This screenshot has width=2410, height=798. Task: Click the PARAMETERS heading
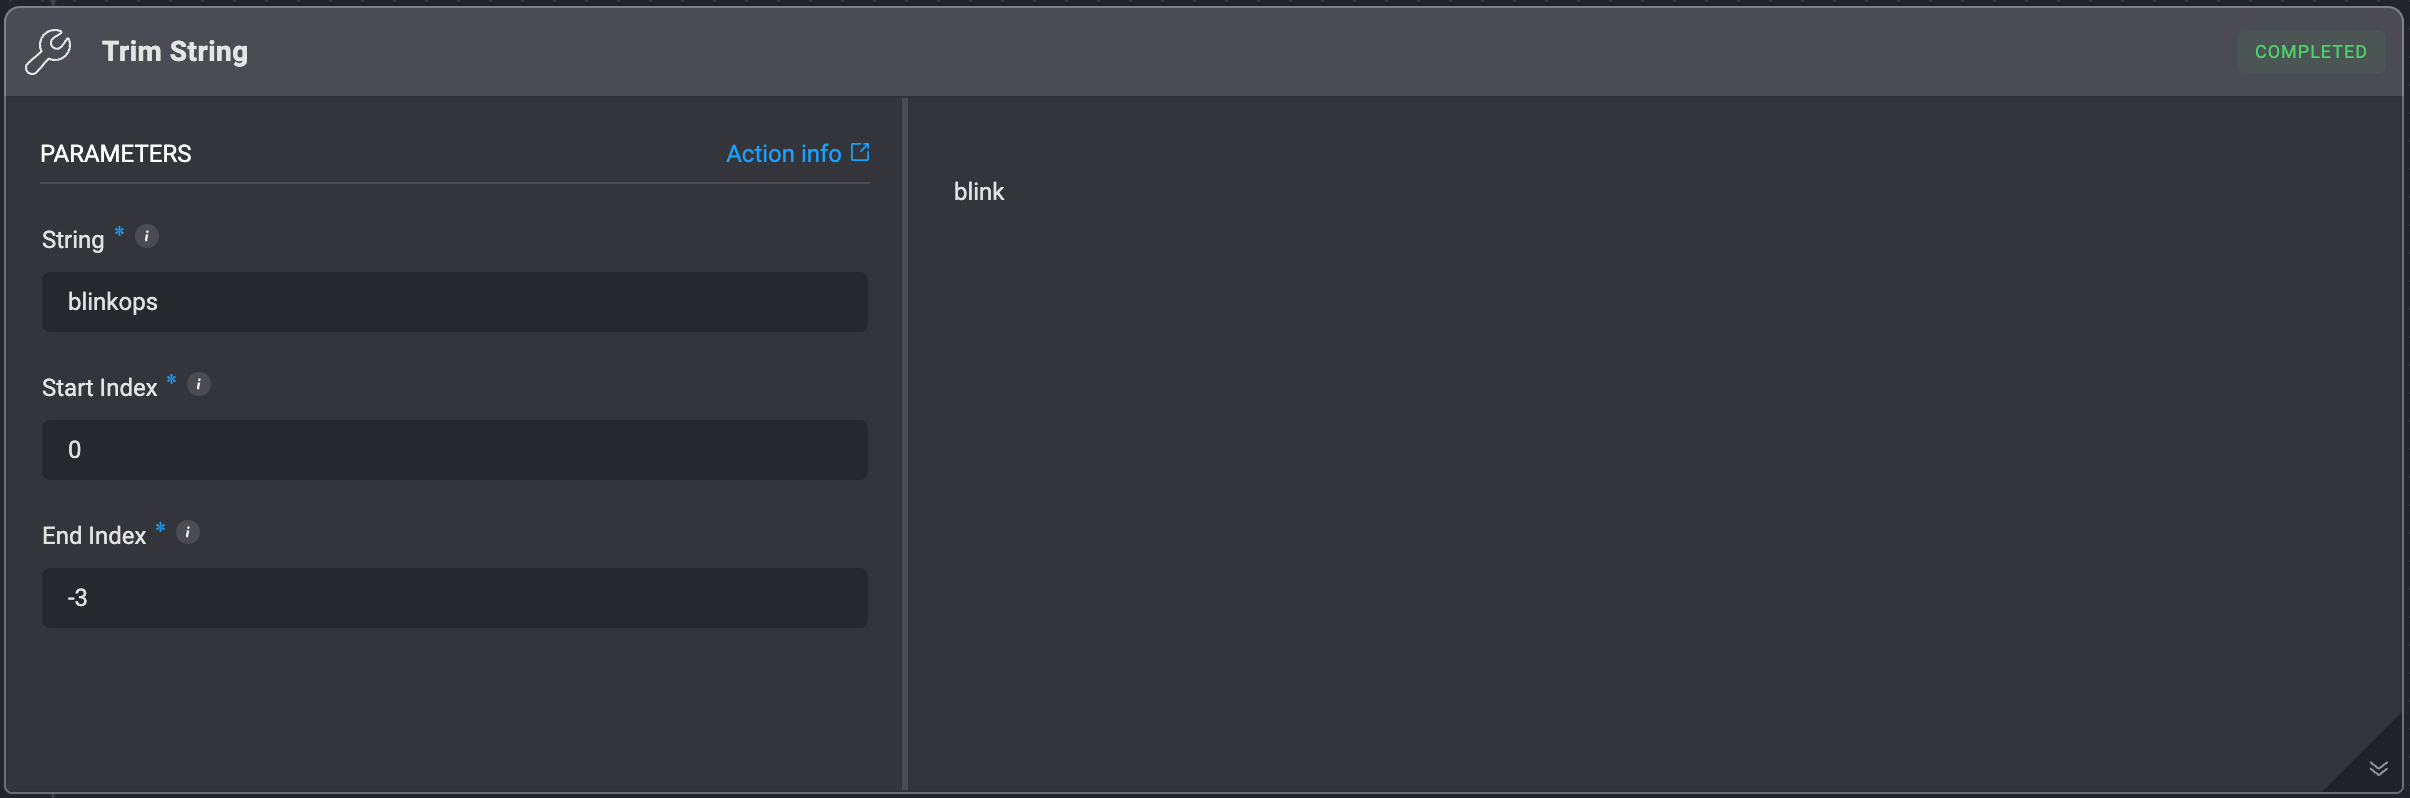click(116, 154)
